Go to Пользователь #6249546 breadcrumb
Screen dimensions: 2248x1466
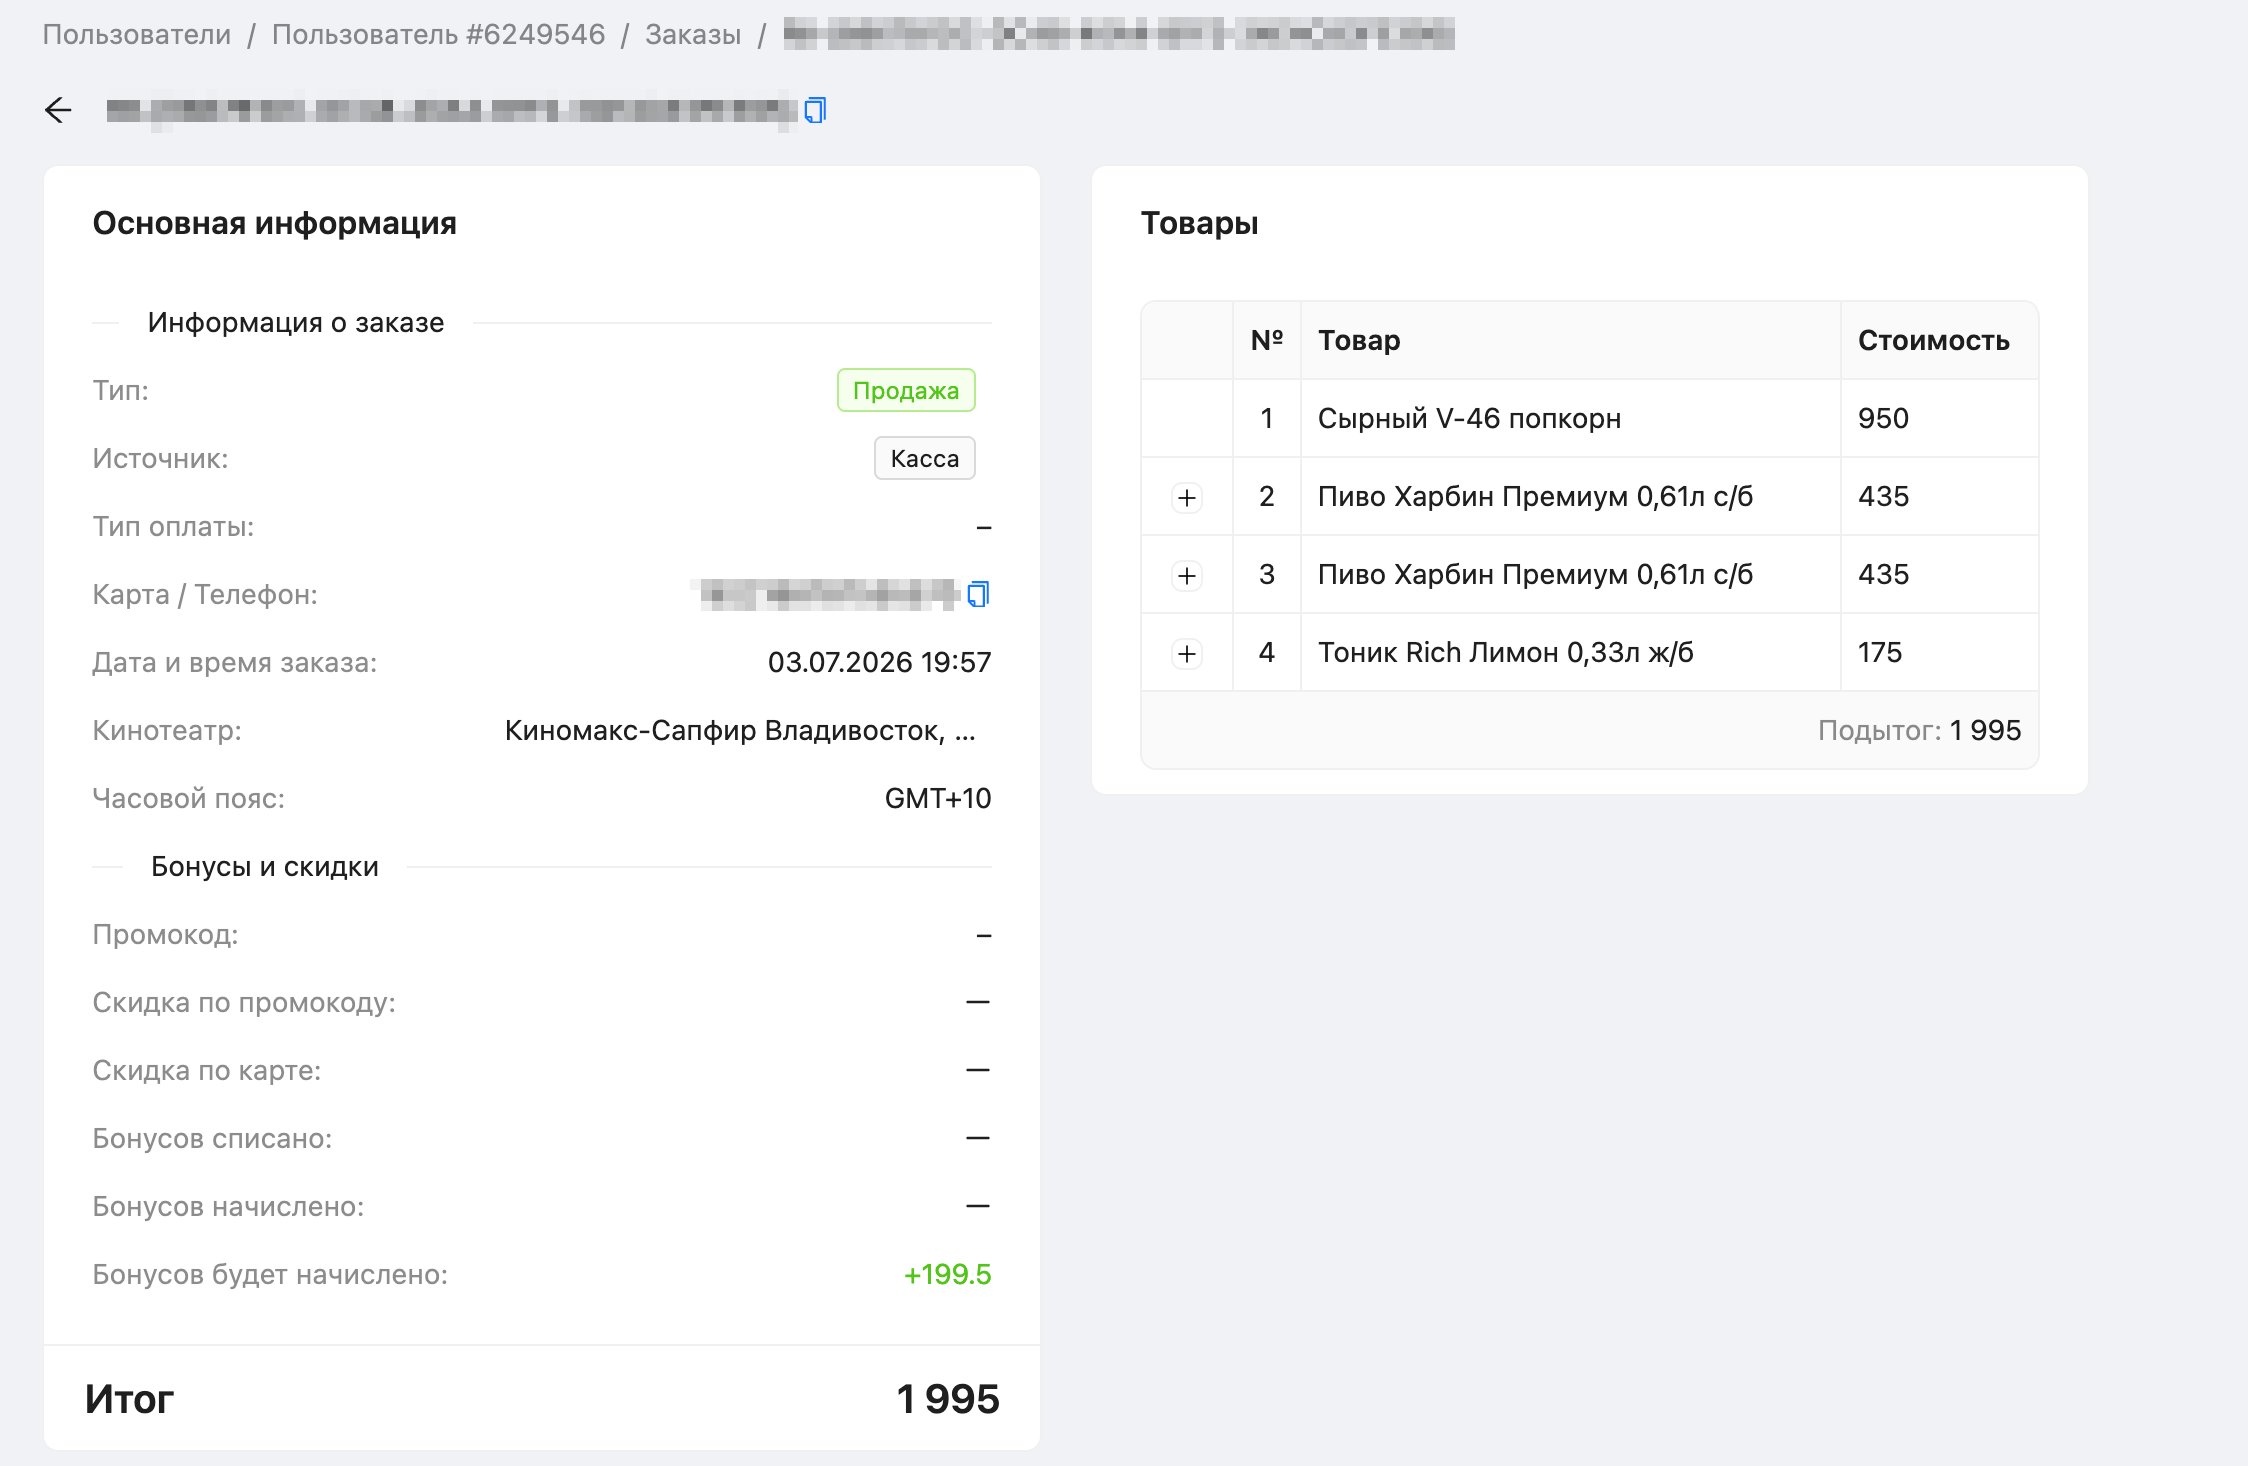coord(438,34)
